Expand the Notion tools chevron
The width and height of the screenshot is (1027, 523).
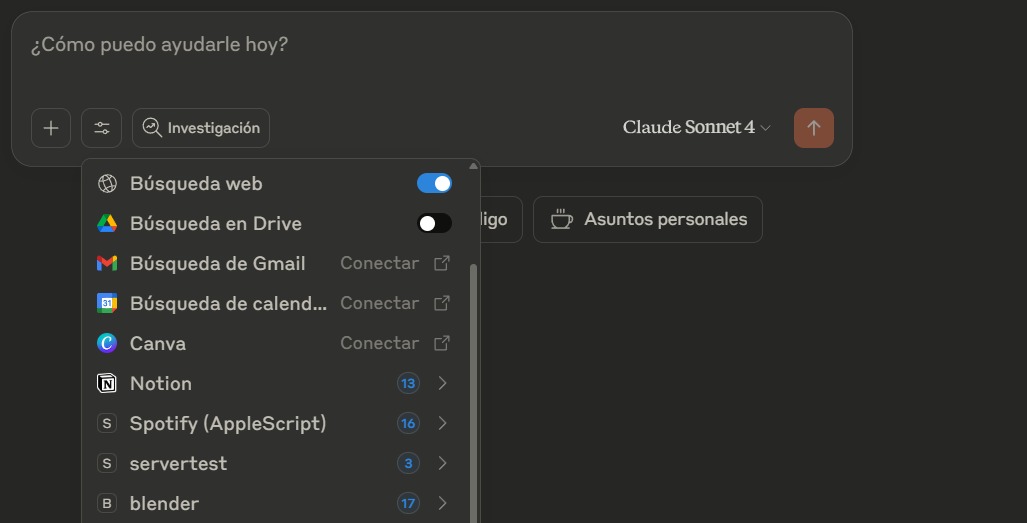pyautogui.click(x=443, y=384)
